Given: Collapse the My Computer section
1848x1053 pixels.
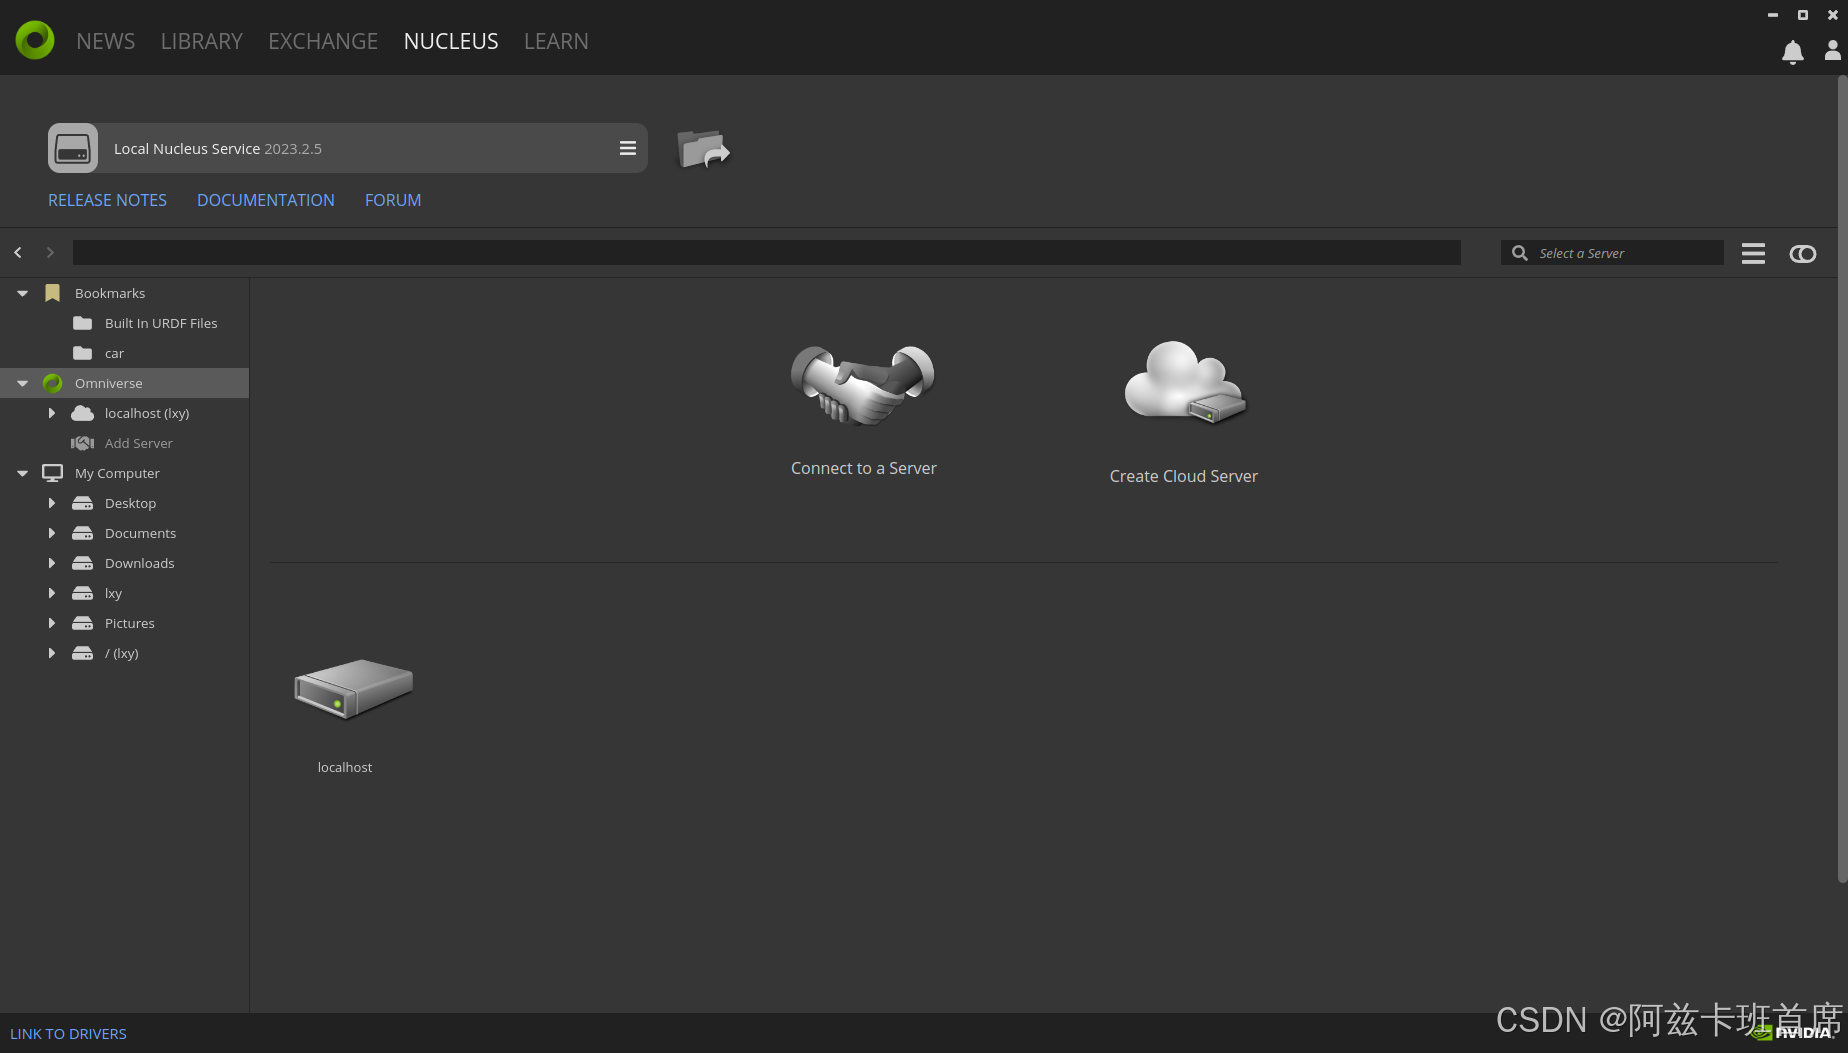Looking at the screenshot, I should pos(22,473).
